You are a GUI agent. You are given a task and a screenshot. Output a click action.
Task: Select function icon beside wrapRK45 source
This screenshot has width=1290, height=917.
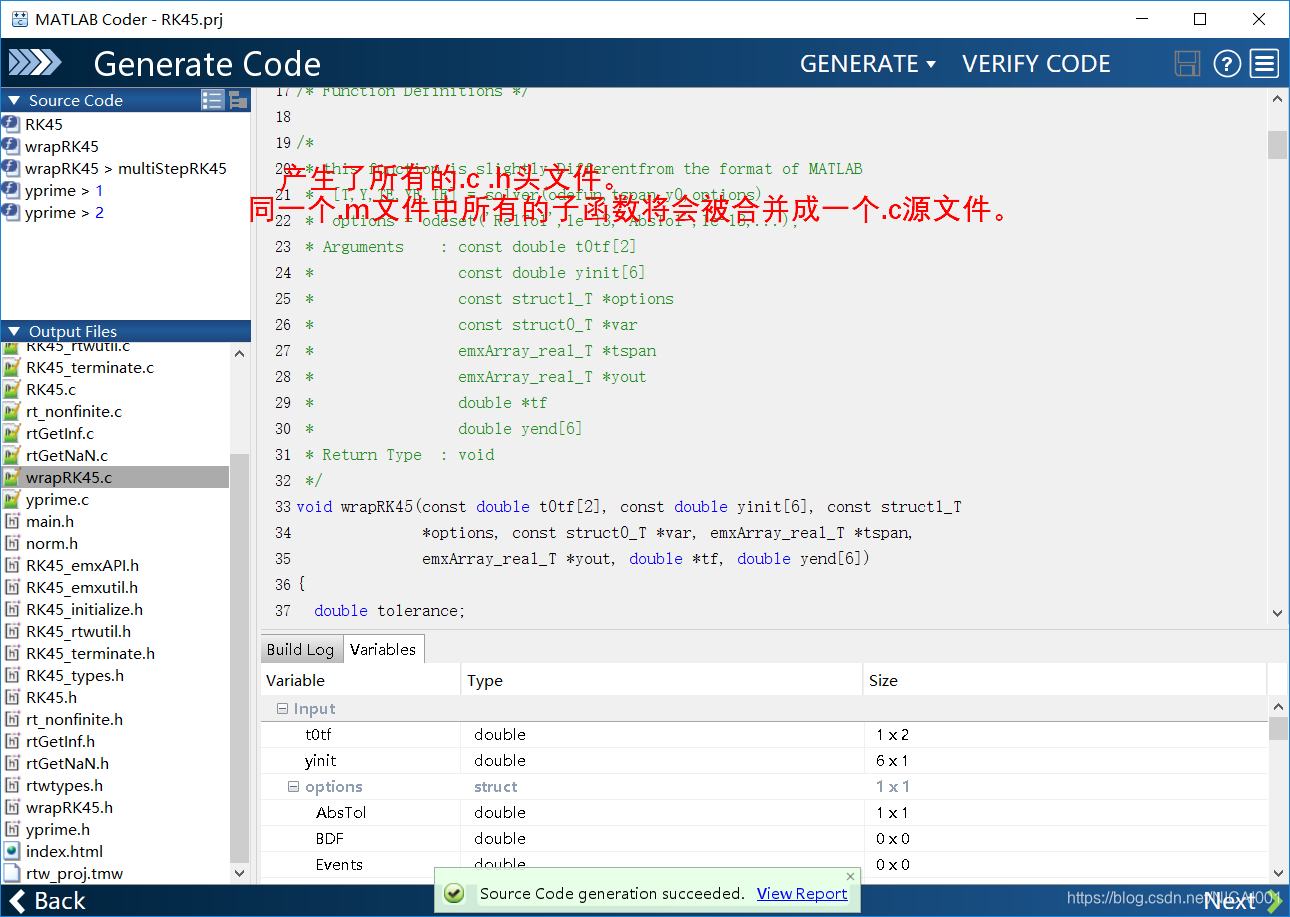click(x=11, y=146)
